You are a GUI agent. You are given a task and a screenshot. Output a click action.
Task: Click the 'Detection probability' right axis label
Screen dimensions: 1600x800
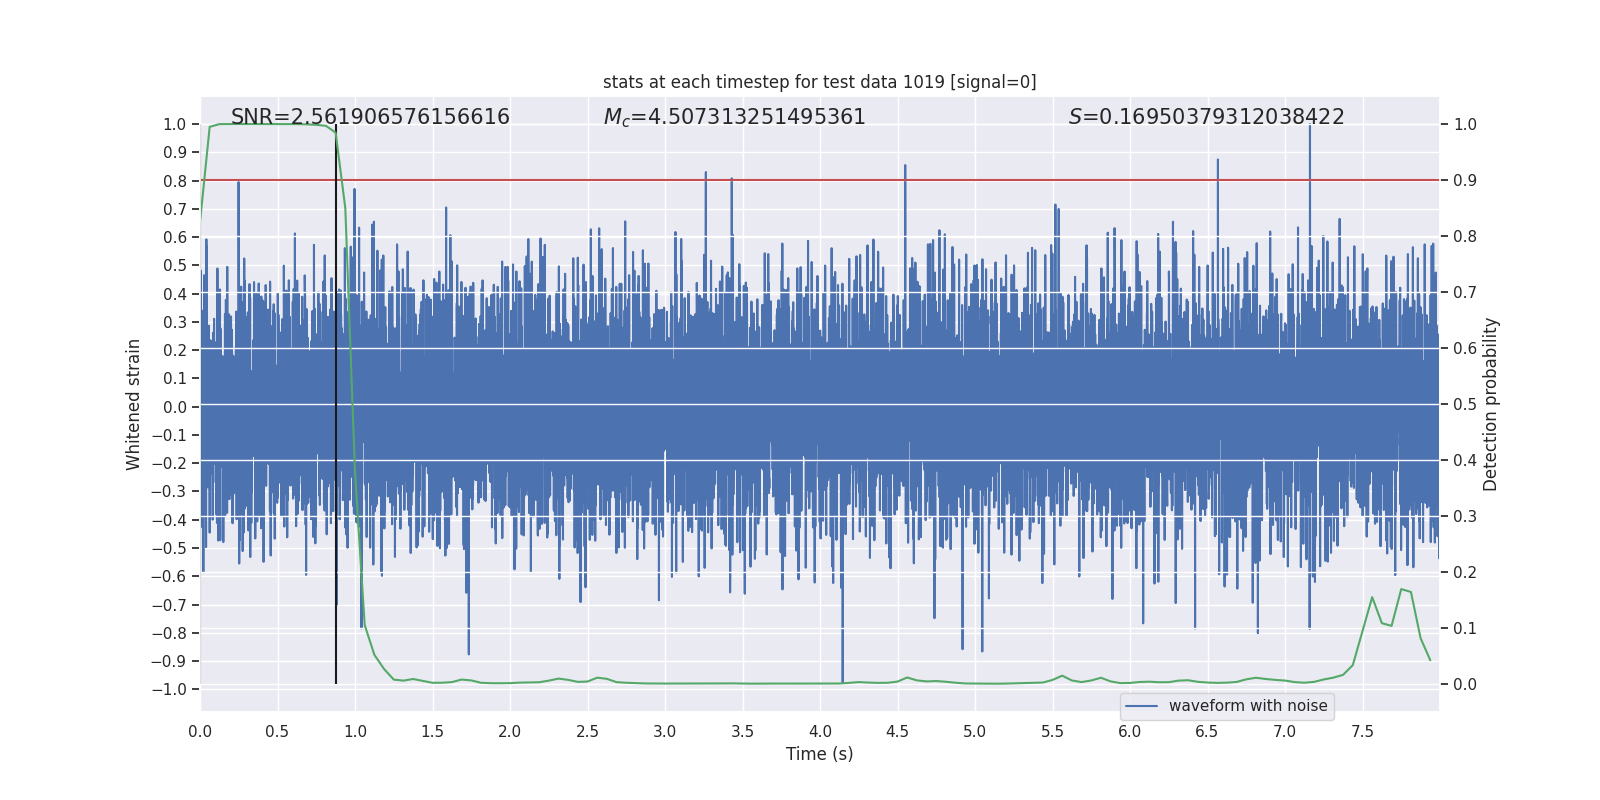[x=1490, y=404]
